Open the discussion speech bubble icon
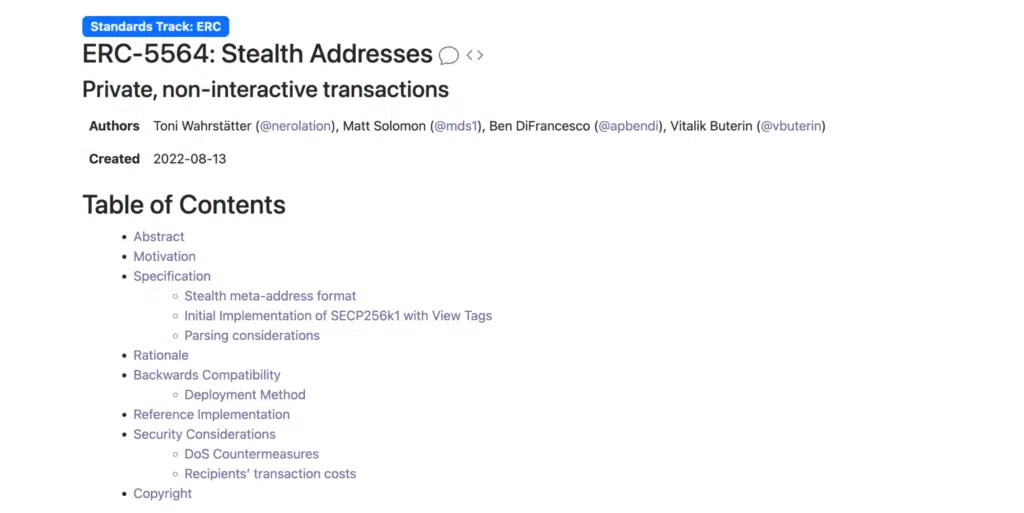This screenshot has width=1024, height=513. click(449, 55)
